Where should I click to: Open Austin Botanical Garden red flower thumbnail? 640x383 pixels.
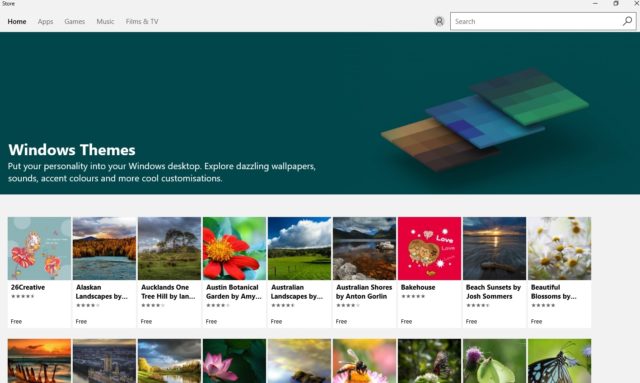[x=234, y=248]
